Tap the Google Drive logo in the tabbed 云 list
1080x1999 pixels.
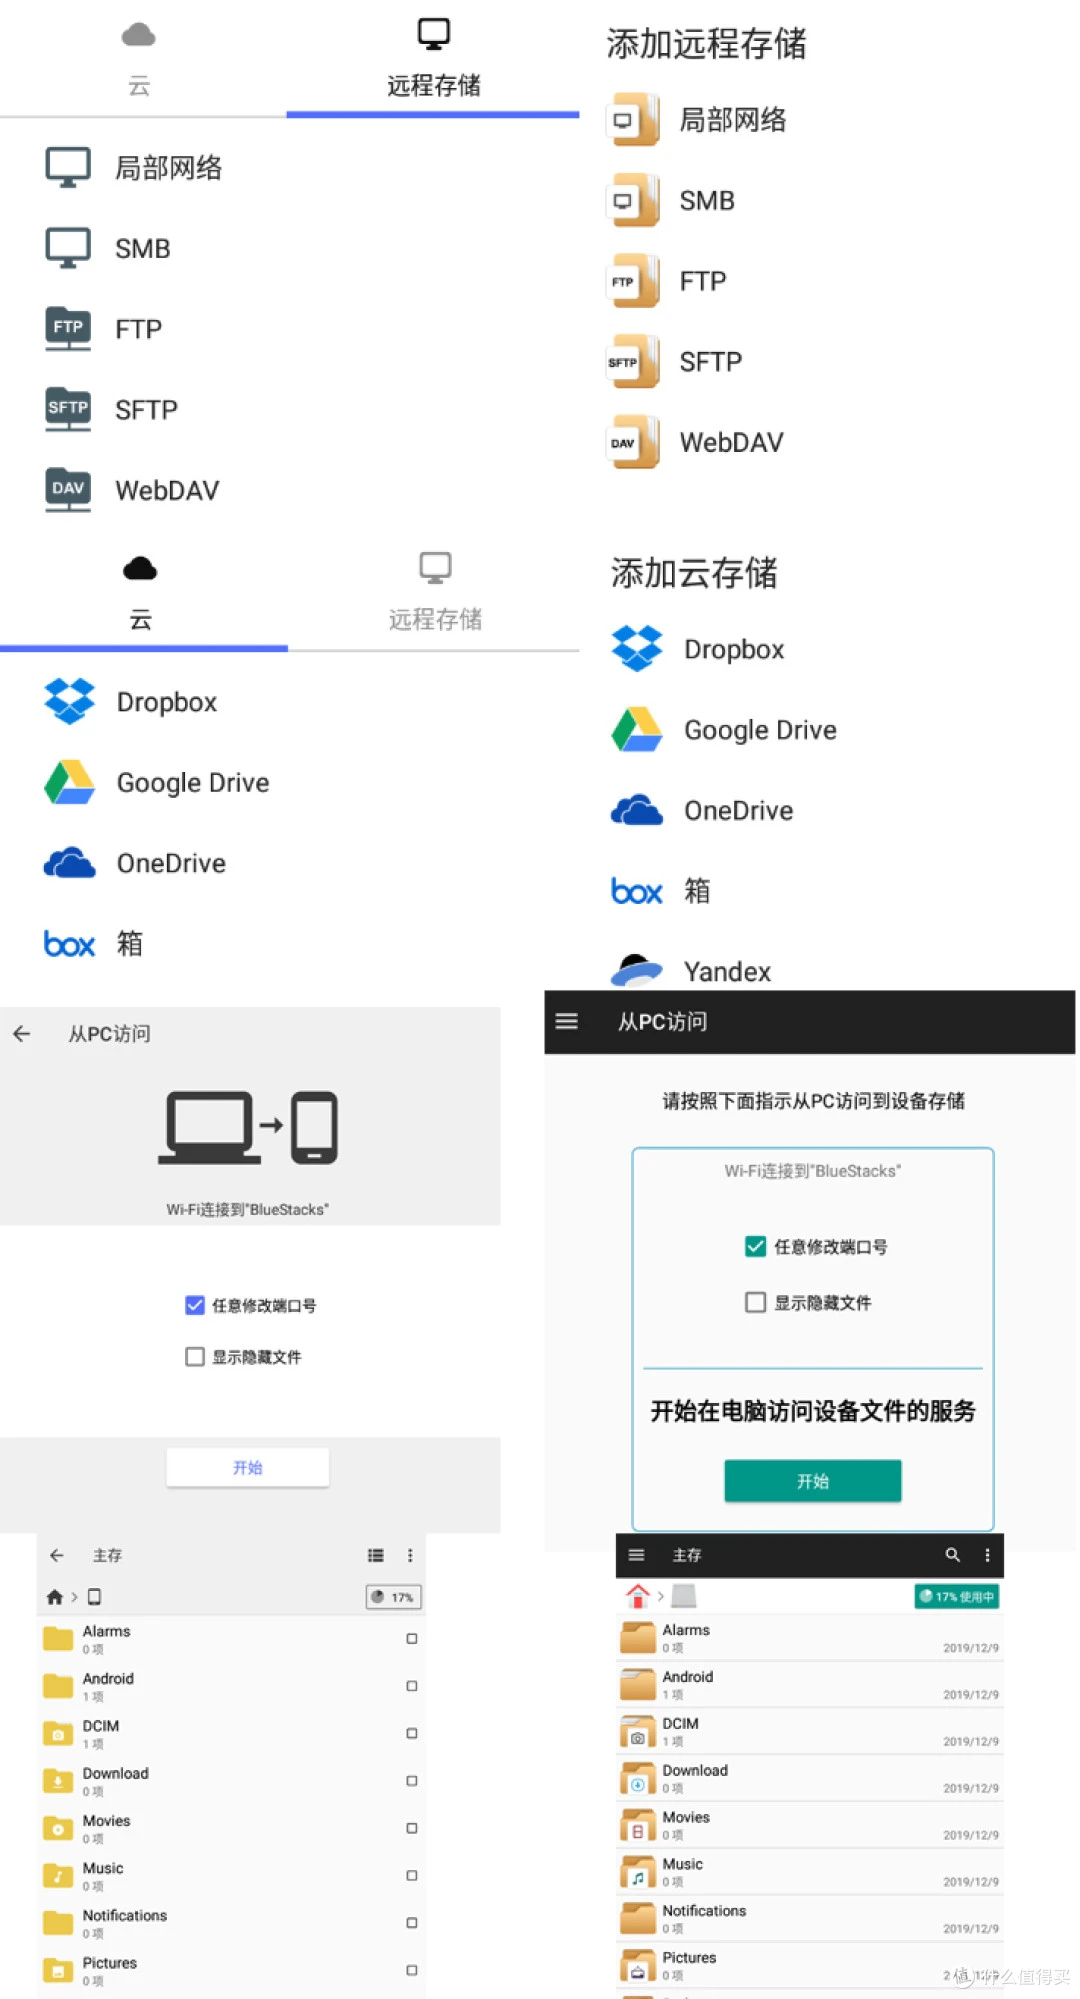(69, 782)
